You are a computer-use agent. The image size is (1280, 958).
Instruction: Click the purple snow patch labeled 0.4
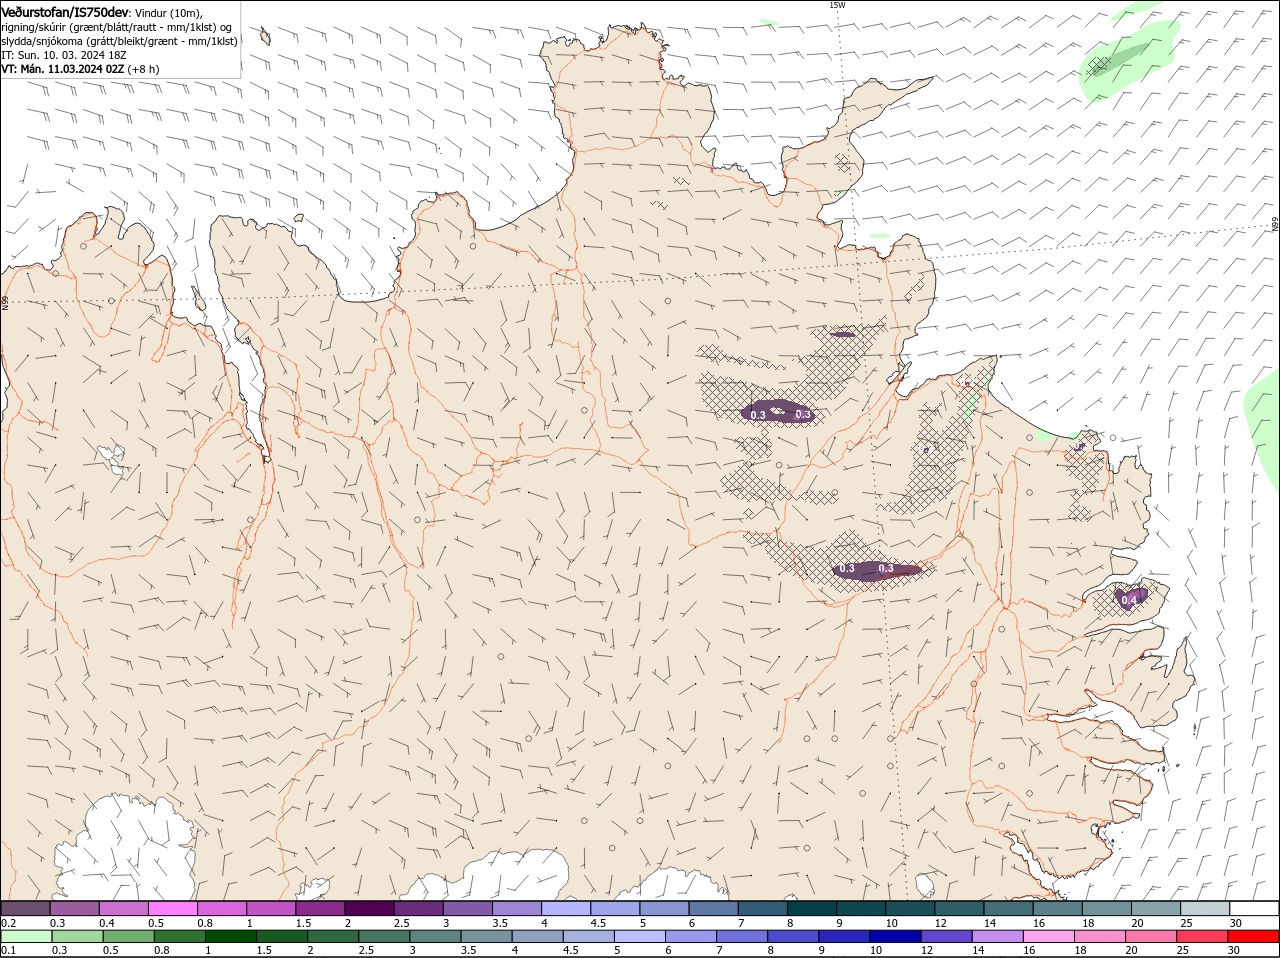(1131, 598)
